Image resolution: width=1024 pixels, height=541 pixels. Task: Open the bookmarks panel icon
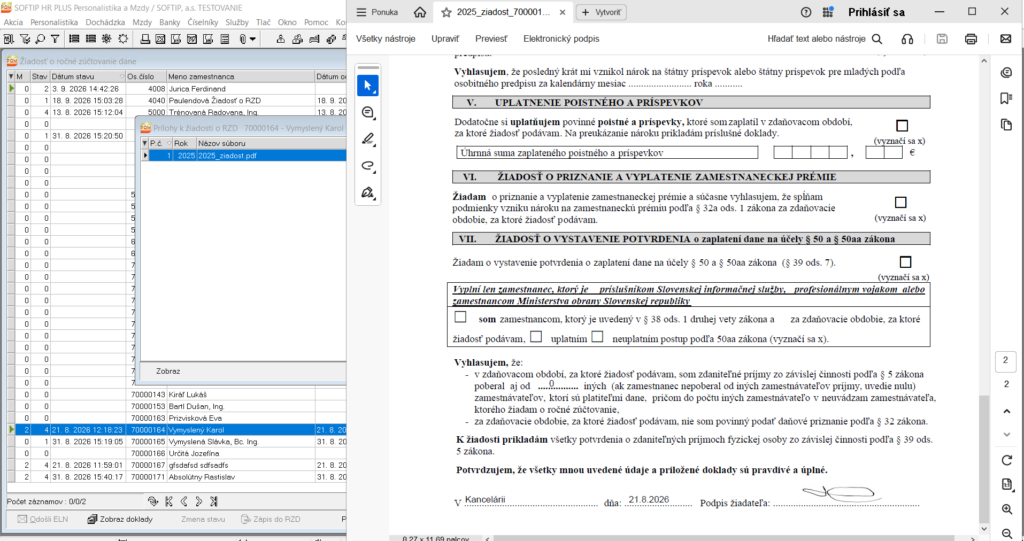pyautogui.click(x=1006, y=99)
